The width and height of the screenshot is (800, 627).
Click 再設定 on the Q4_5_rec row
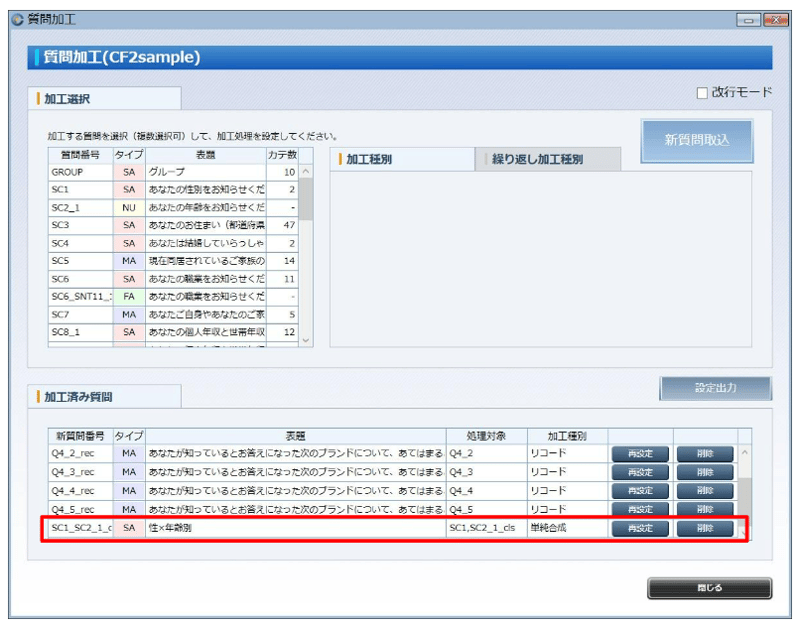(639, 509)
